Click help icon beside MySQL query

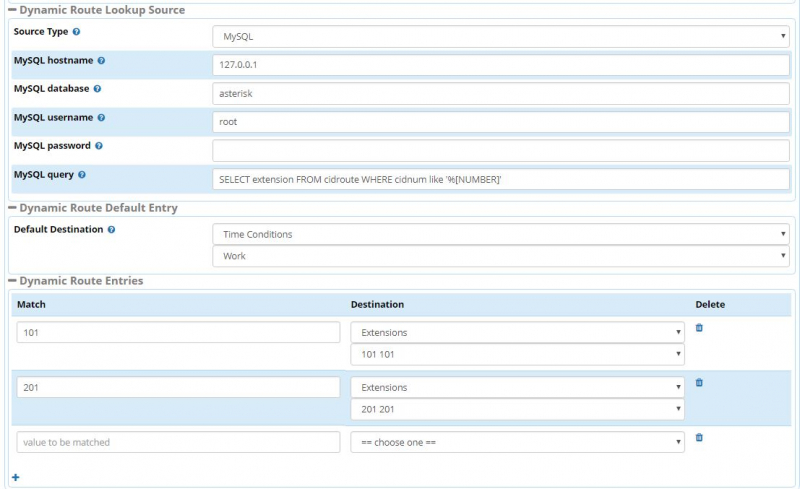point(82,175)
